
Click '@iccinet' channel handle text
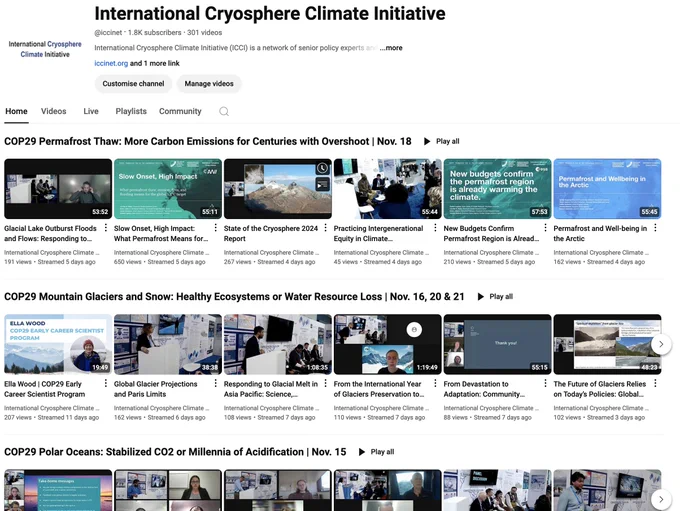108,33
